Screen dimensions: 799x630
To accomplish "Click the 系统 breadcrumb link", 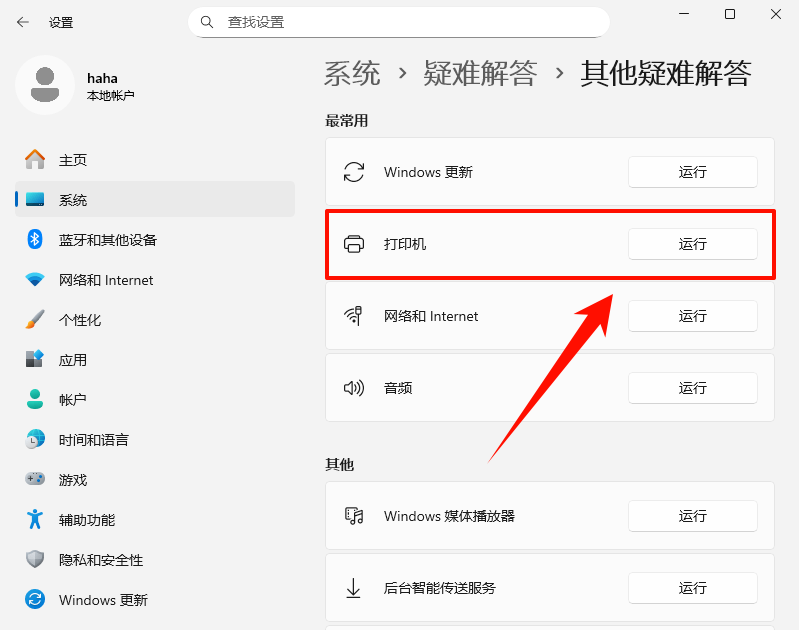I will 352,73.
